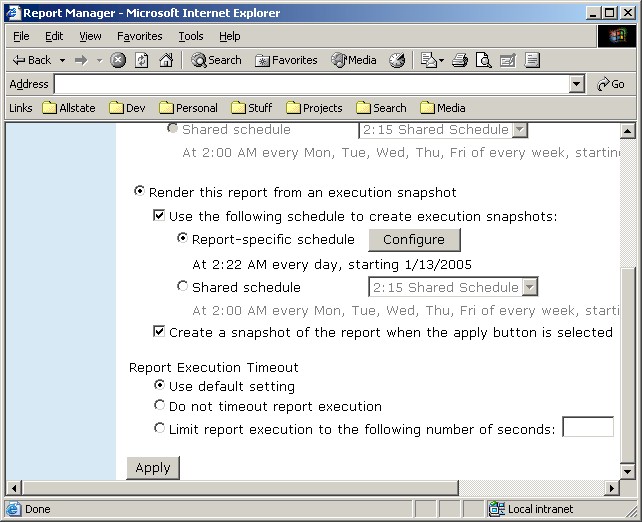Click the Report Execution Timeout heading
642x522 pixels.
point(213,367)
